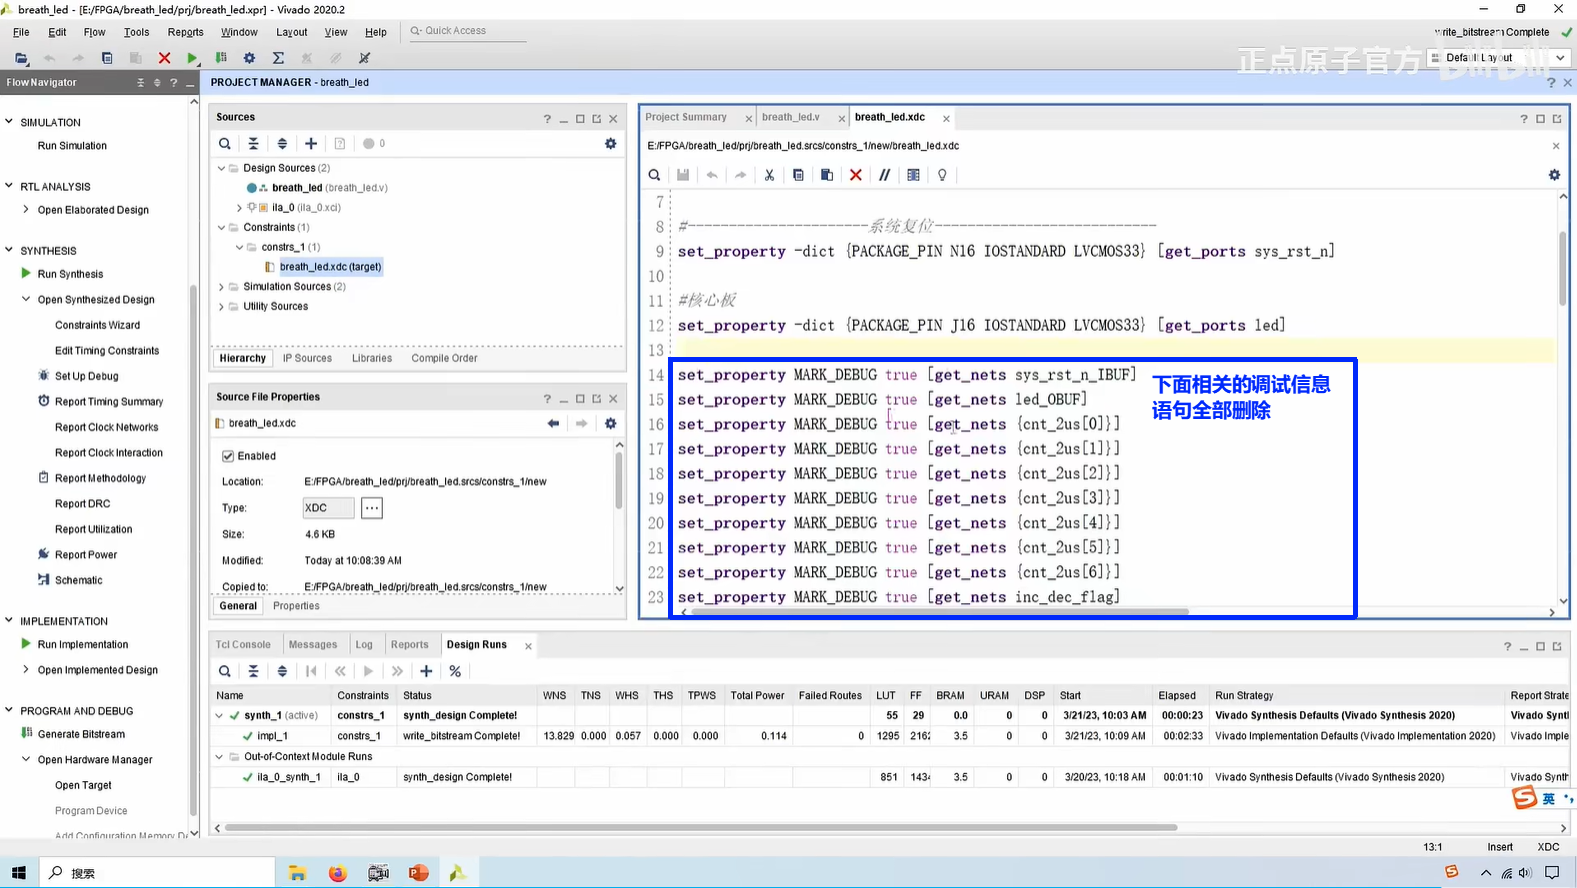Click the Type browse ellipsis button
Screen dimensions: 1577x888
click(372, 508)
